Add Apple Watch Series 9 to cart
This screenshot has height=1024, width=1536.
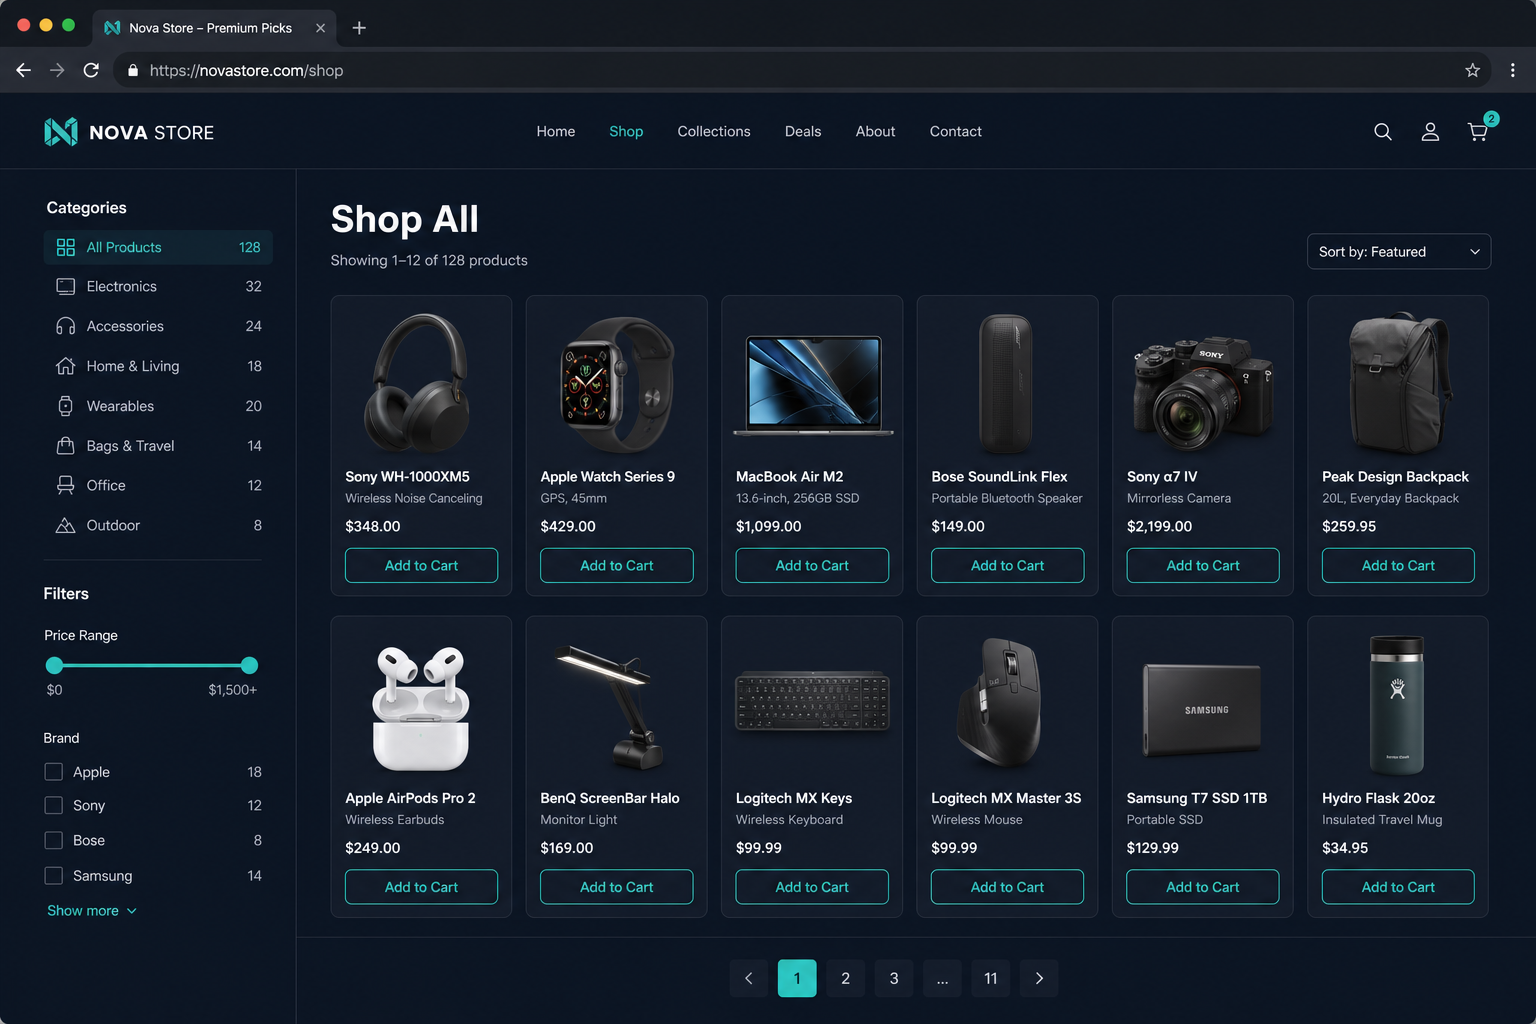[617, 565]
